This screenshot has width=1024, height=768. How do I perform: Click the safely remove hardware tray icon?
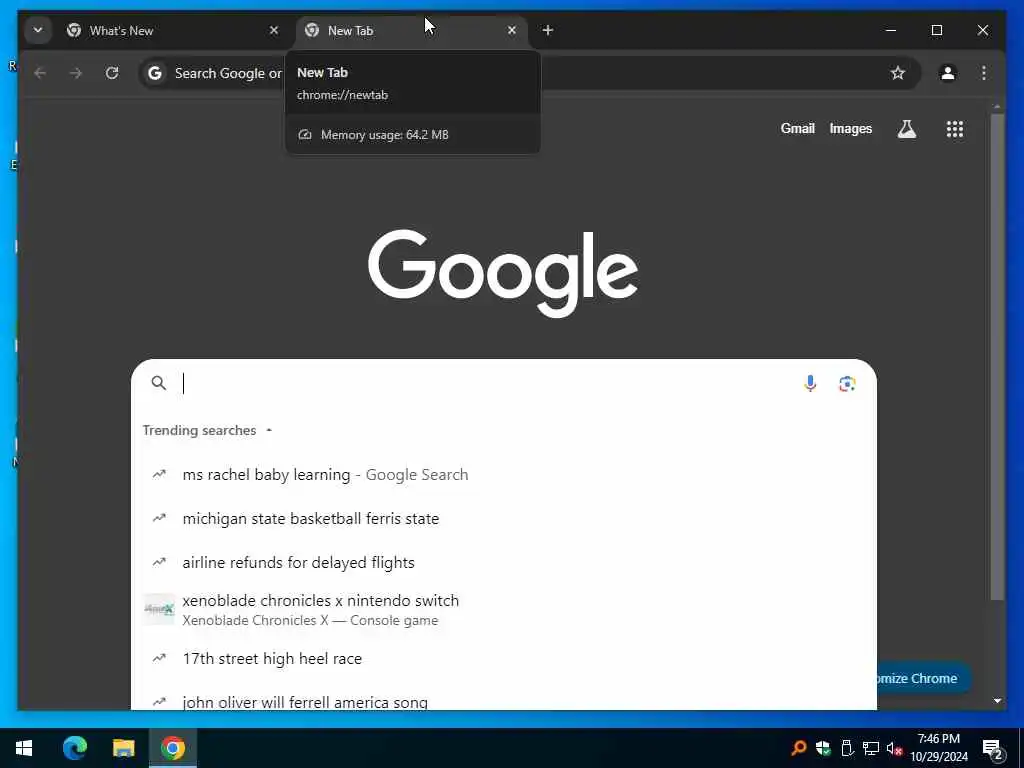tap(846, 748)
